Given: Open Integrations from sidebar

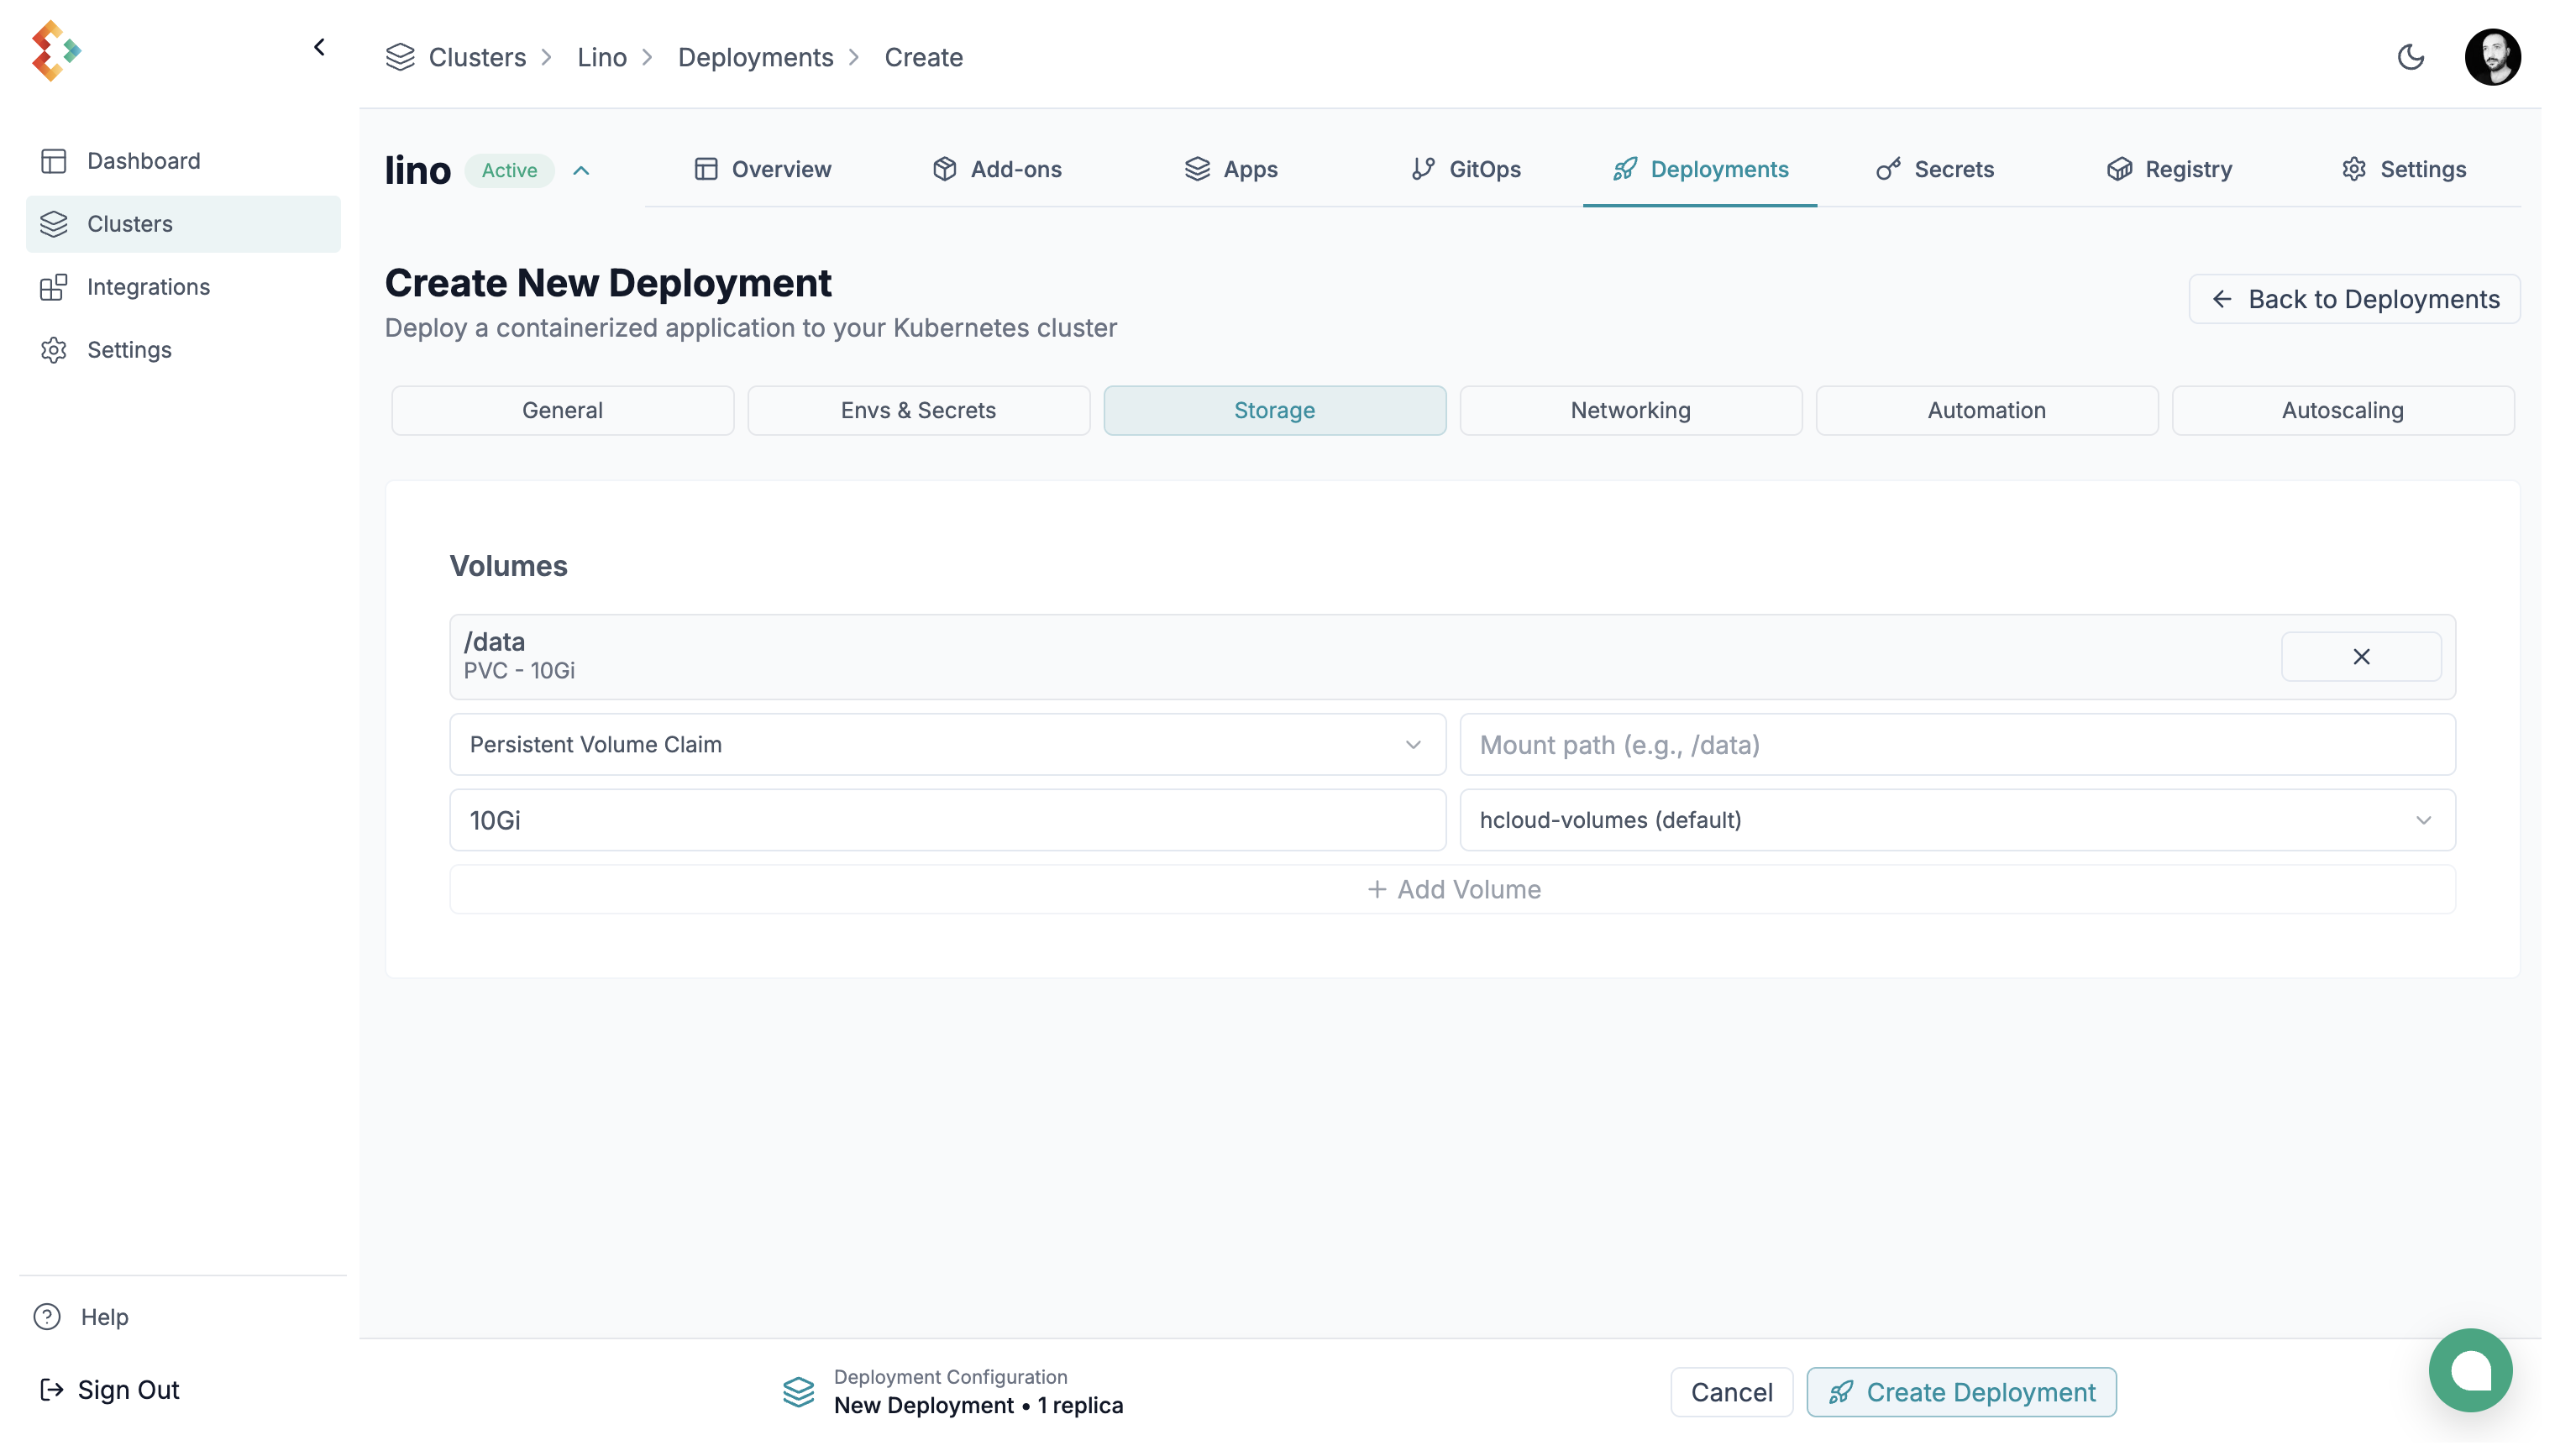Looking at the screenshot, I should point(148,287).
